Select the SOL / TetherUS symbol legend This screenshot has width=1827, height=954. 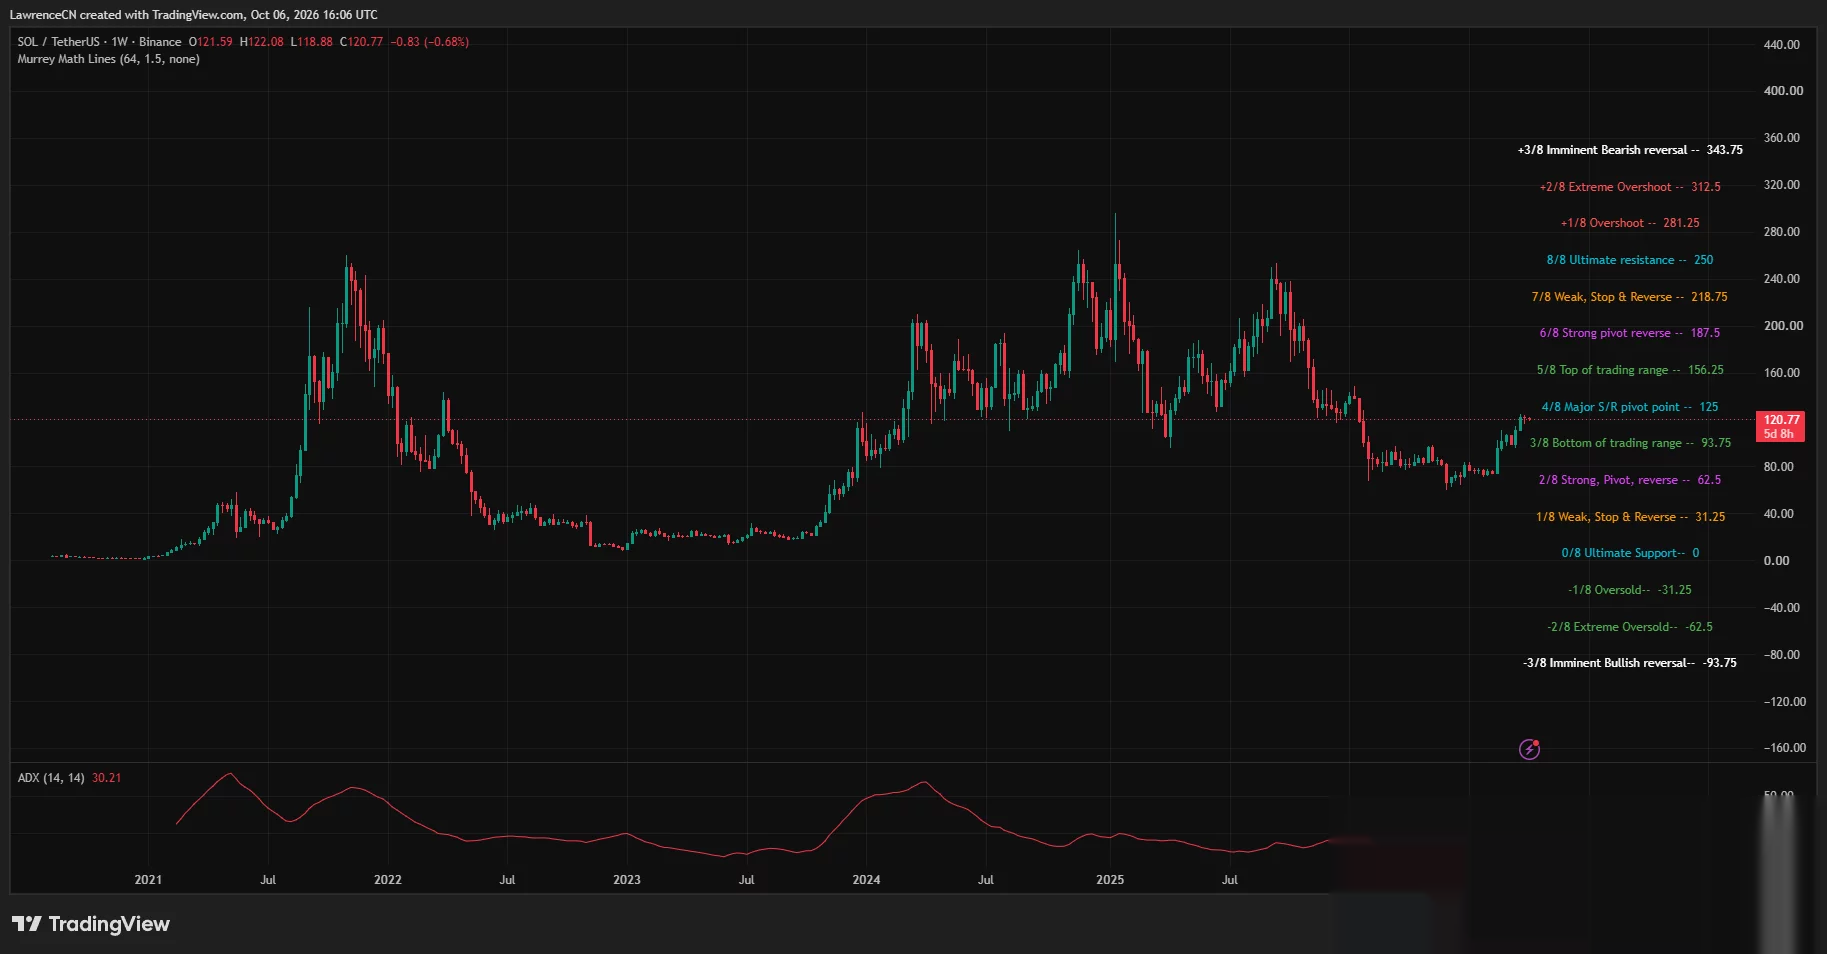[100, 42]
